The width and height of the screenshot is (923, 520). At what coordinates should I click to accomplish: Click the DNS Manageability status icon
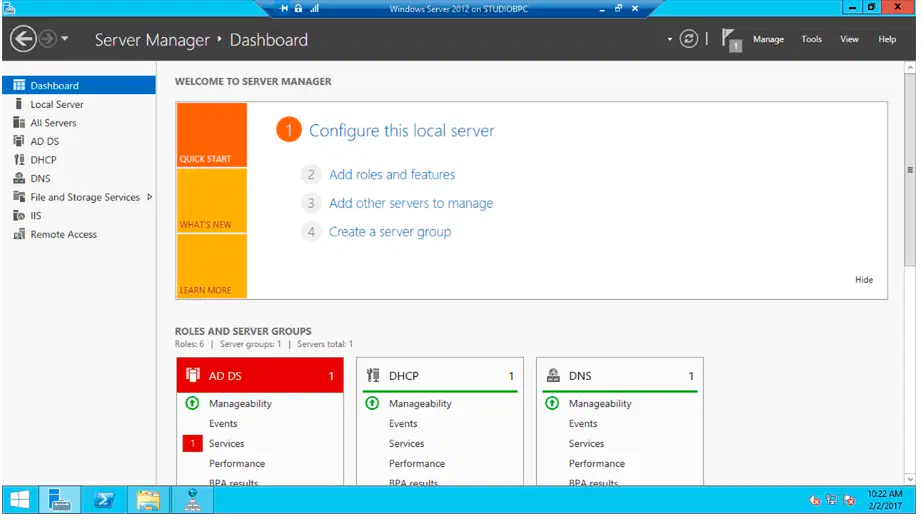(x=552, y=403)
